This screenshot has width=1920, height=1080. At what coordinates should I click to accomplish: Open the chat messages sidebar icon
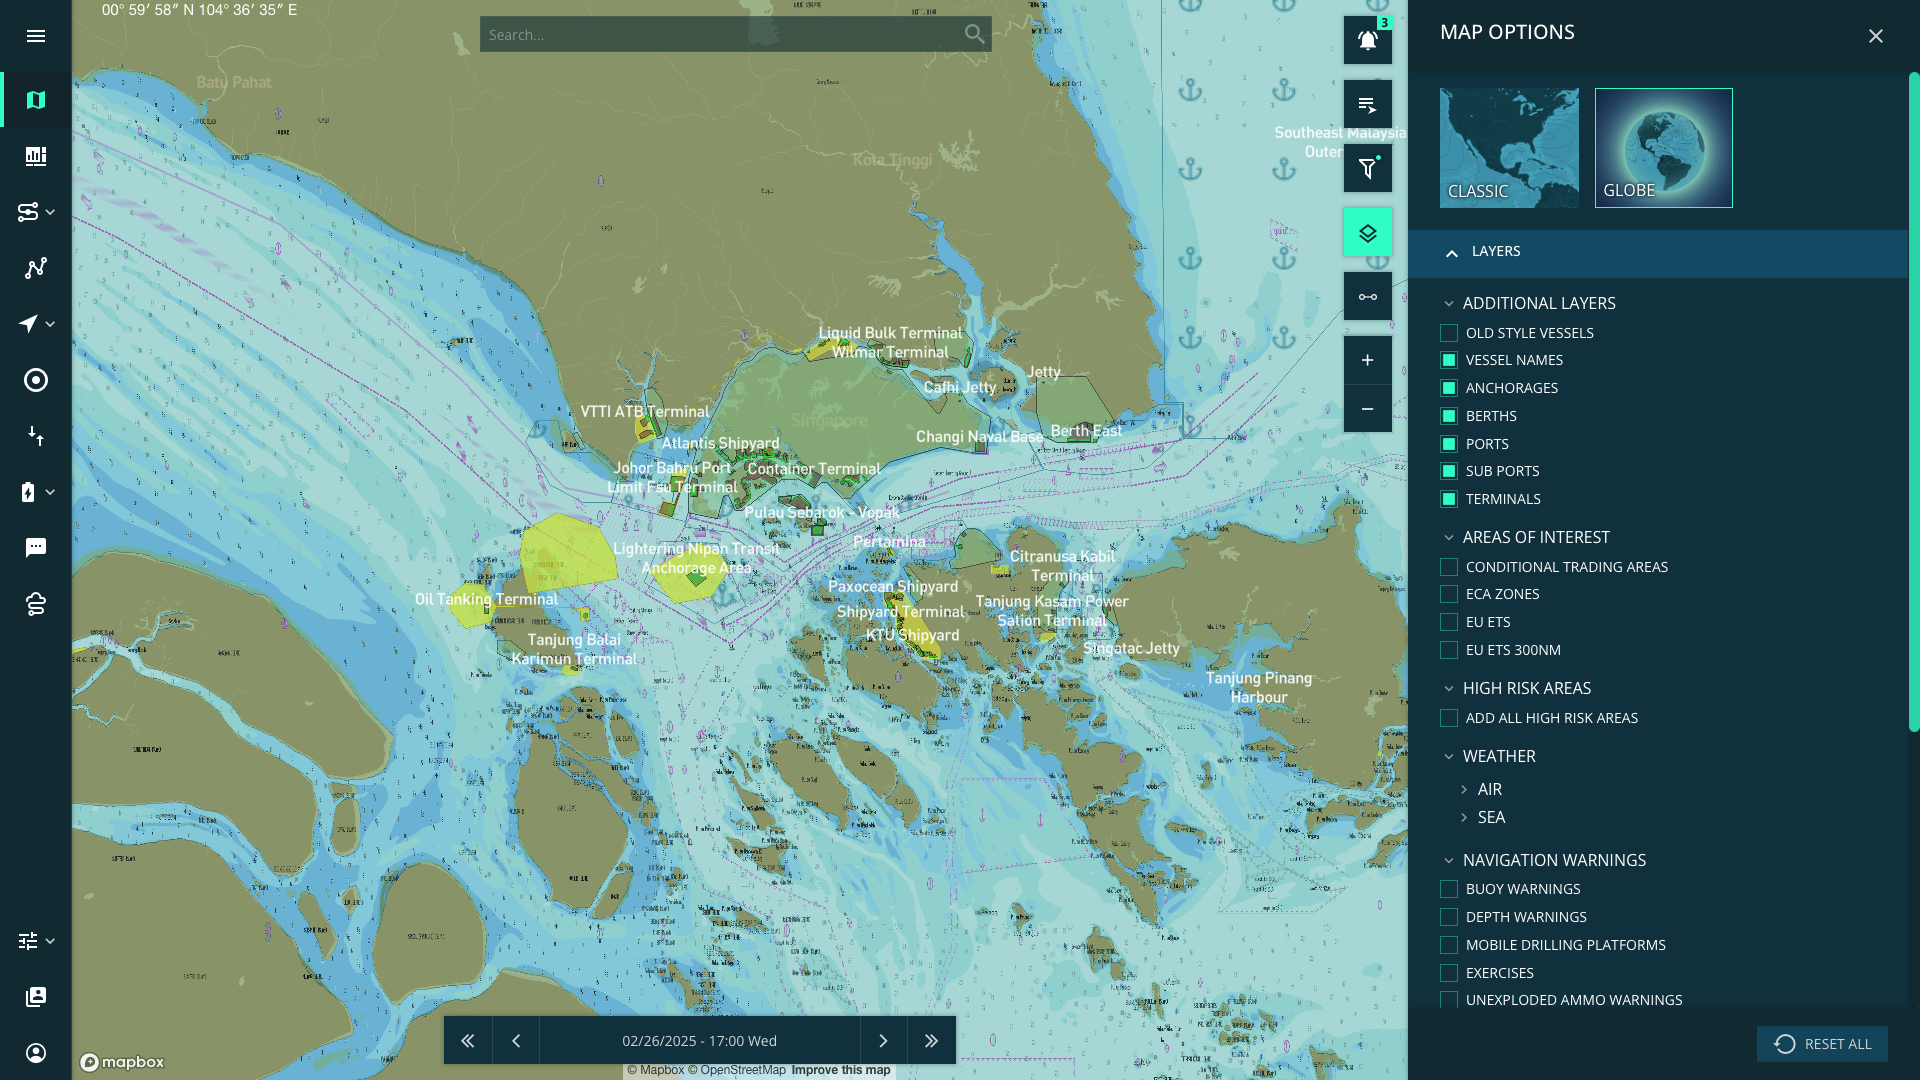pyautogui.click(x=36, y=548)
